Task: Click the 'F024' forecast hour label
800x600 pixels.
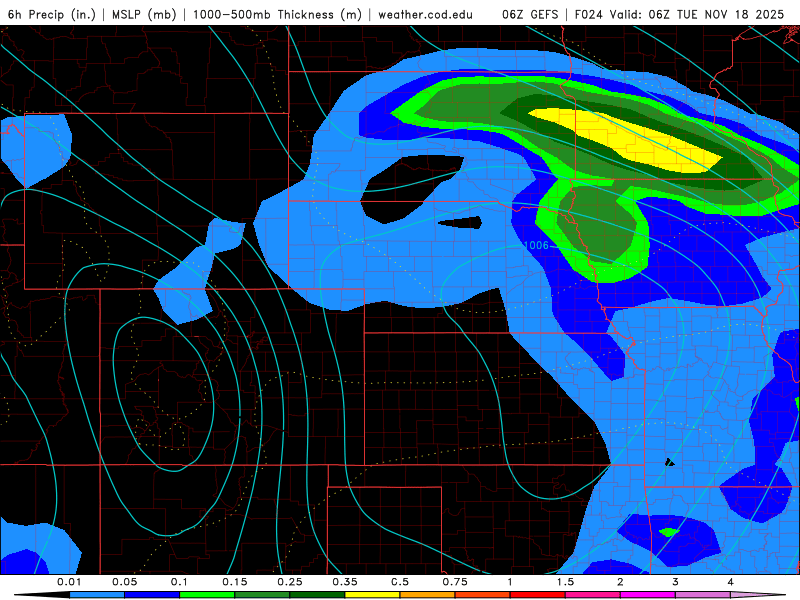Action: click(589, 14)
